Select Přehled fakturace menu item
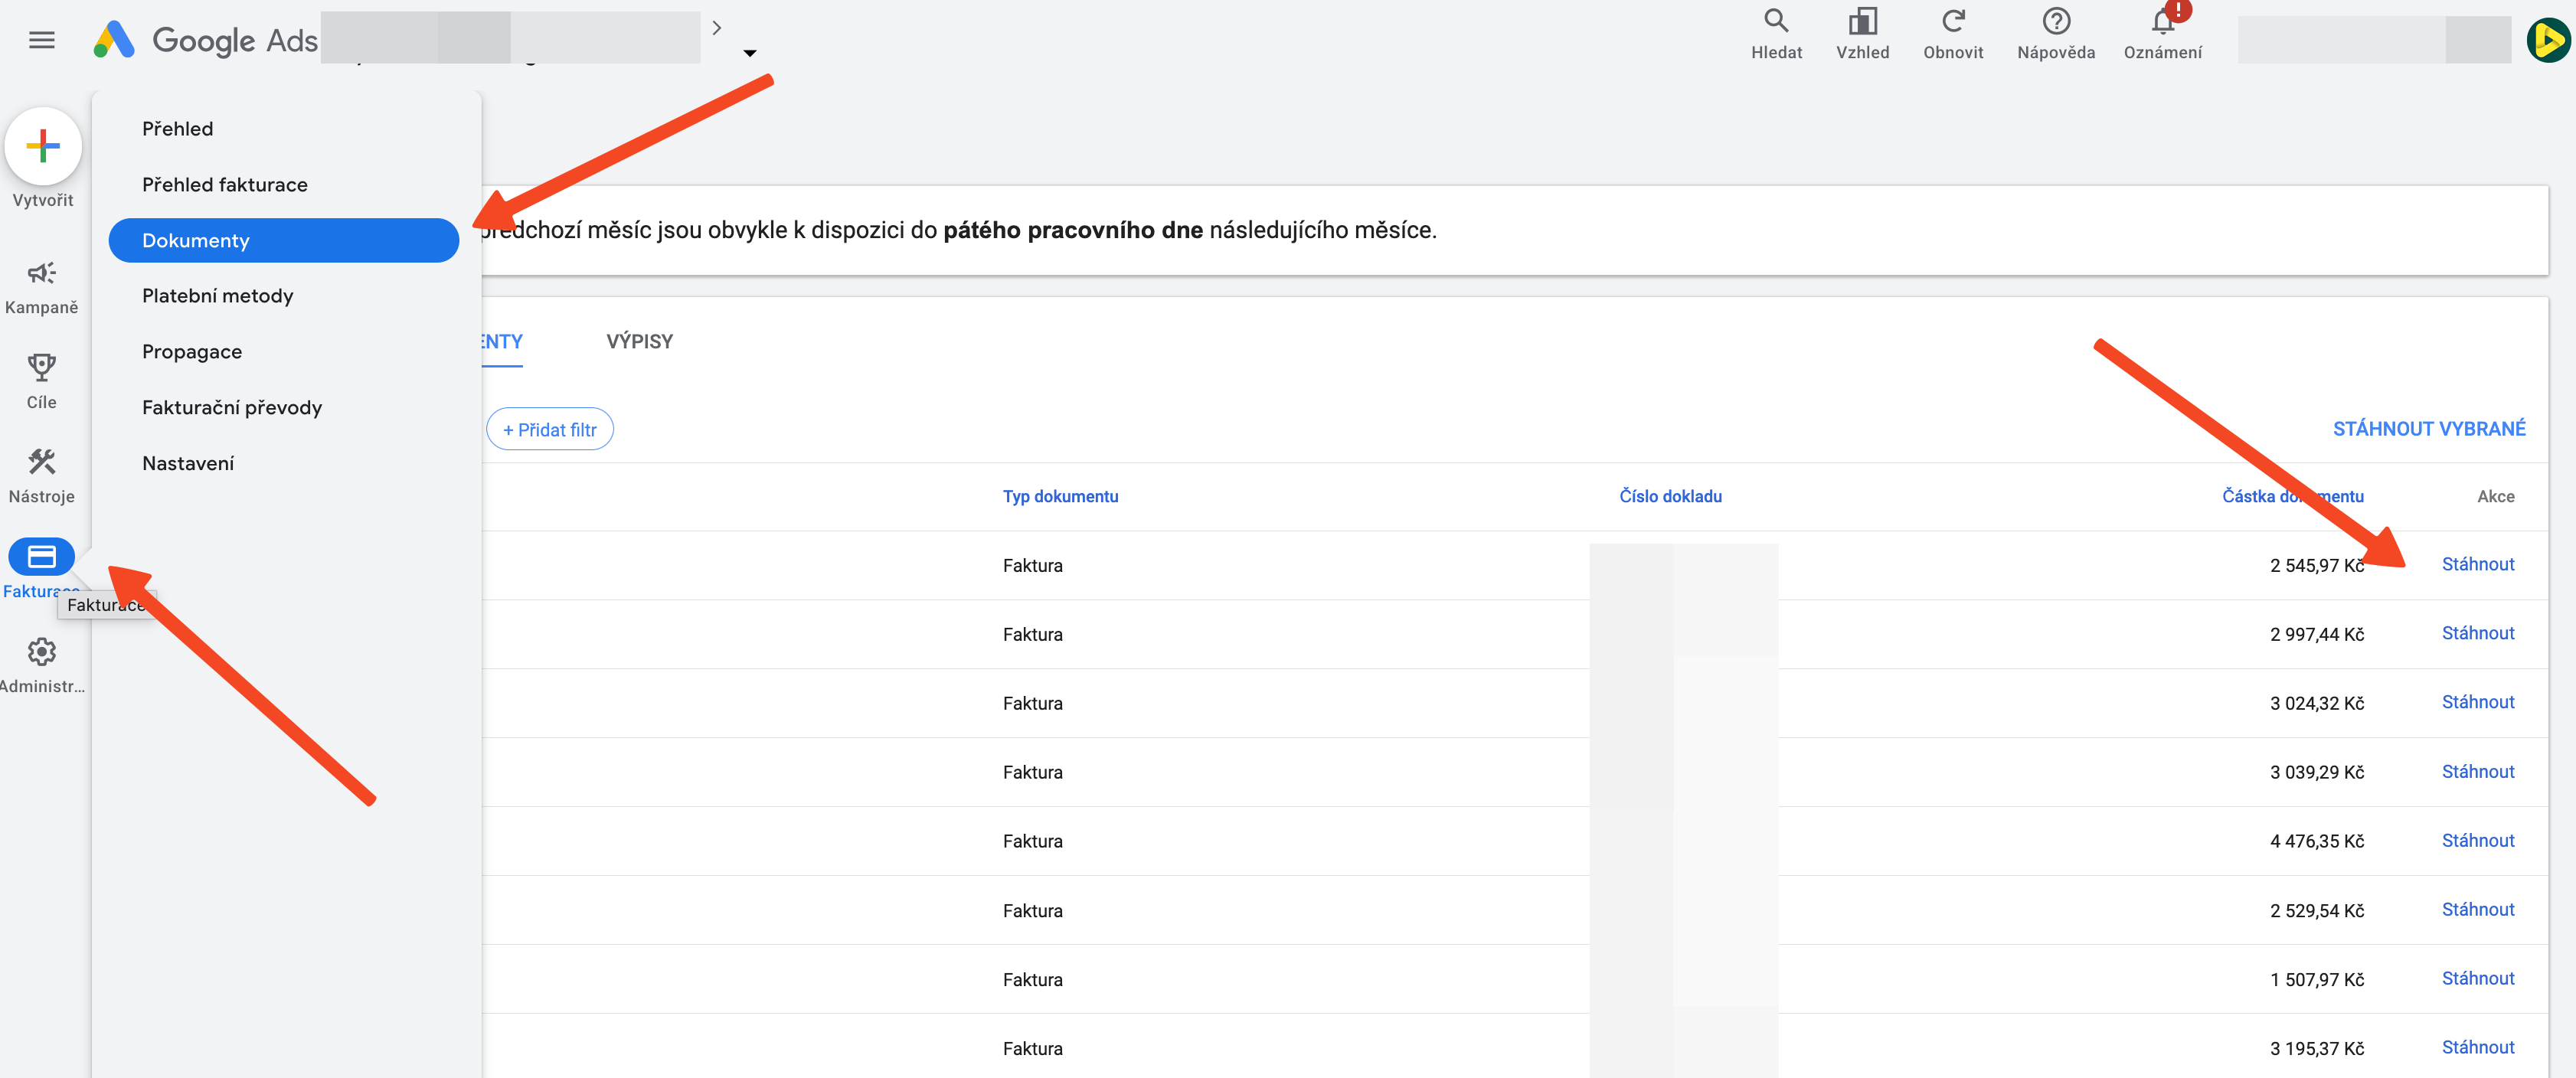This screenshot has height=1078, width=2576. (x=225, y=185)
